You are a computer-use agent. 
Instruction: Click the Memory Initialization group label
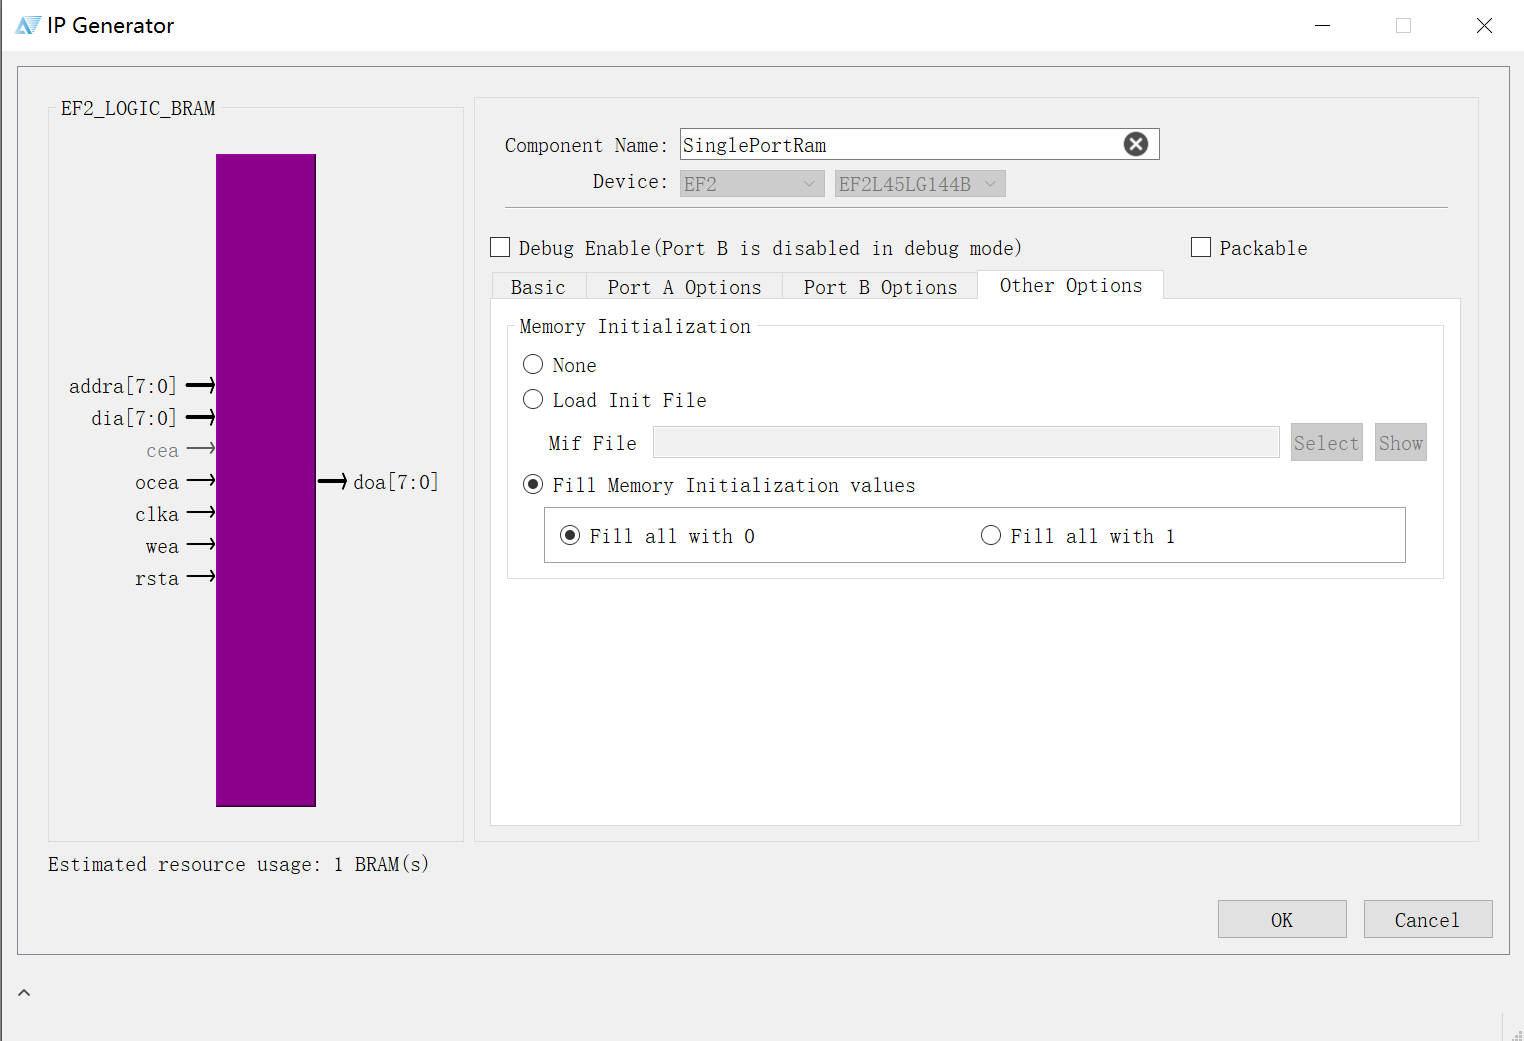pyautogui.click(x=635, y=326)
